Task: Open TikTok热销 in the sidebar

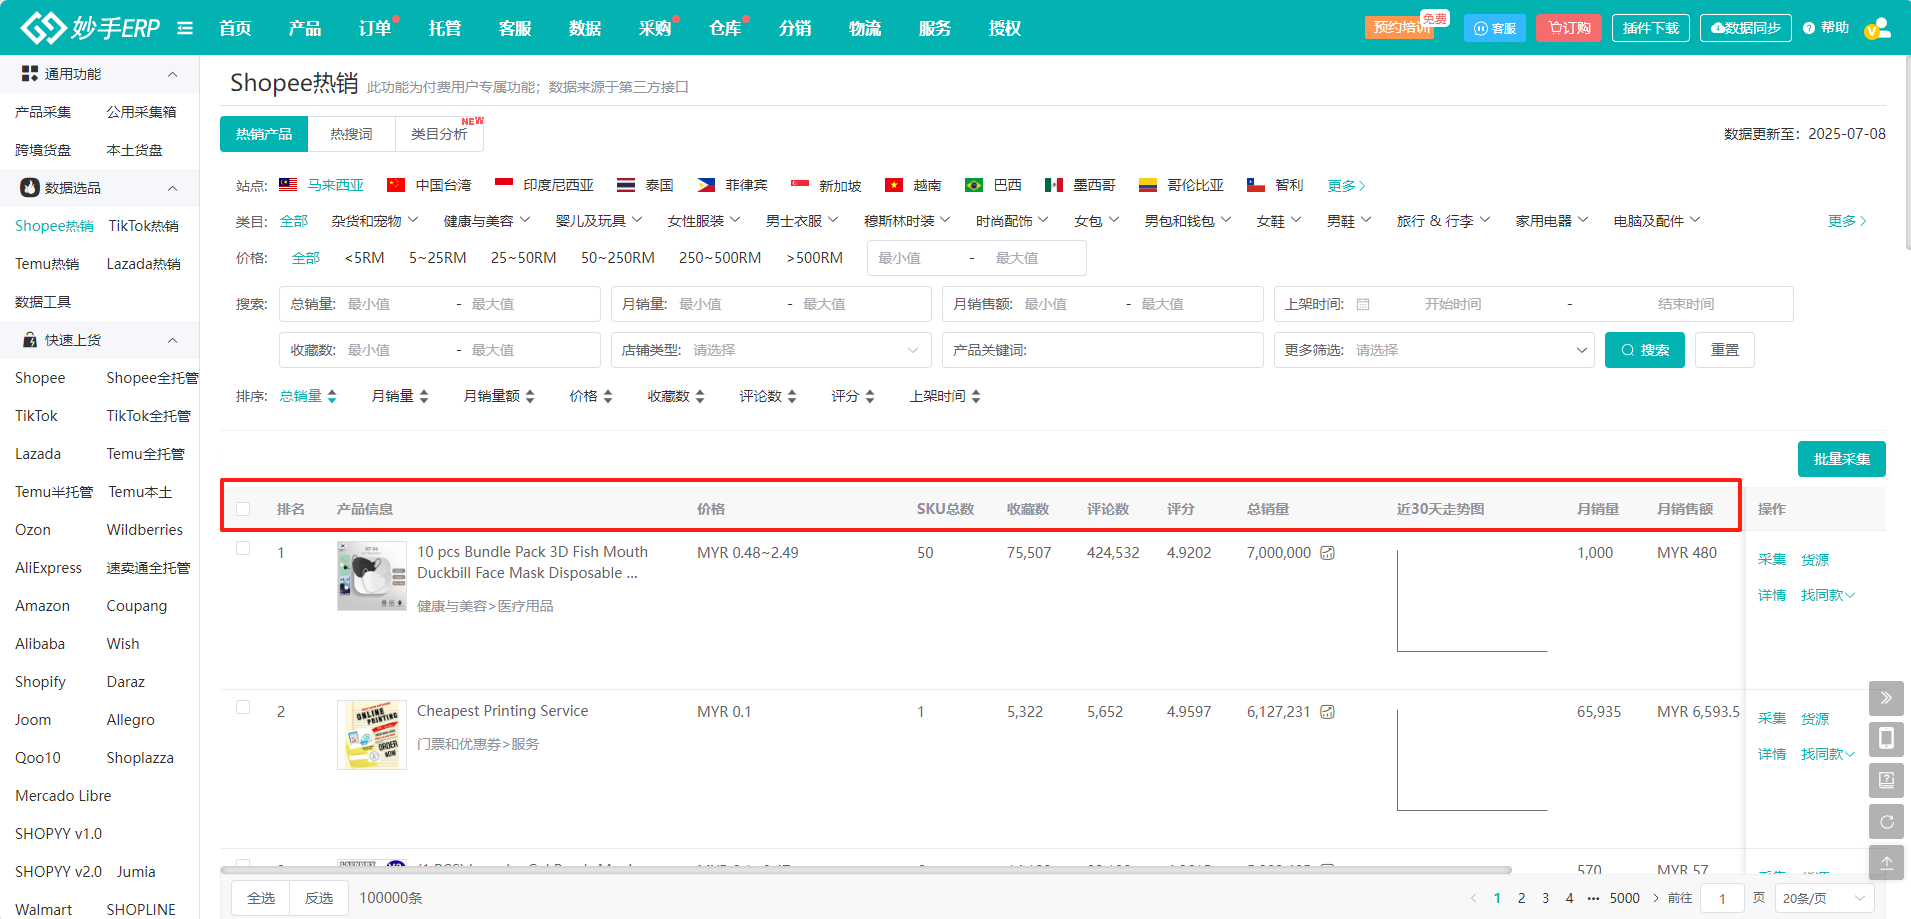Action: pyautogui.click(x=144, y=226)
